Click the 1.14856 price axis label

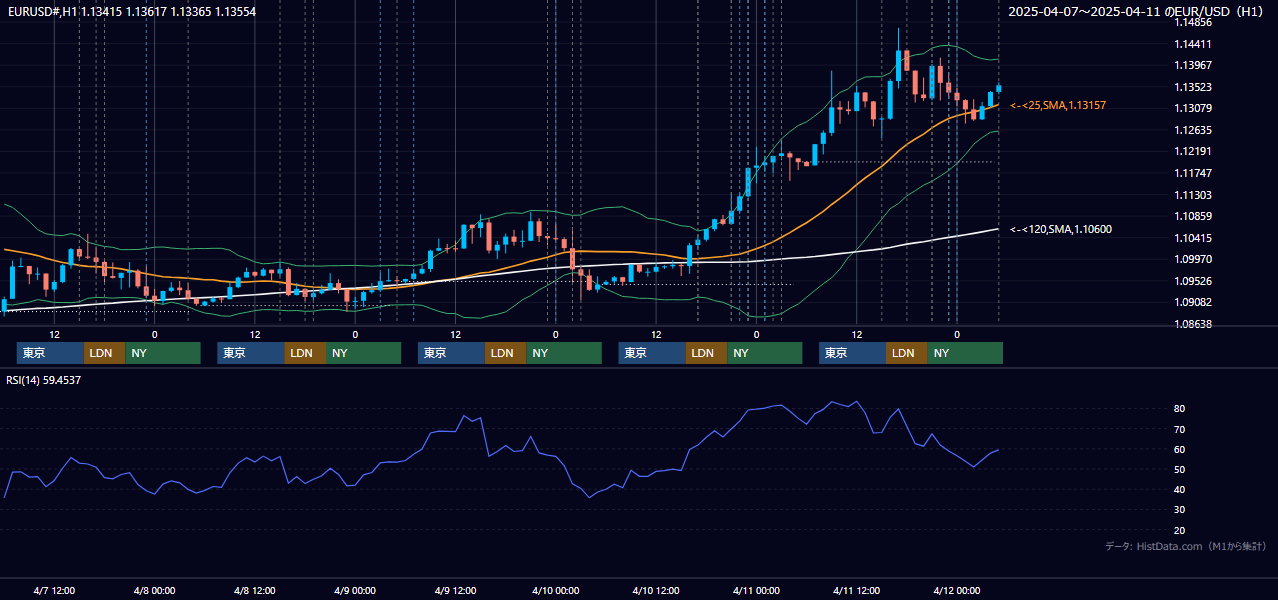[1193, 22]
